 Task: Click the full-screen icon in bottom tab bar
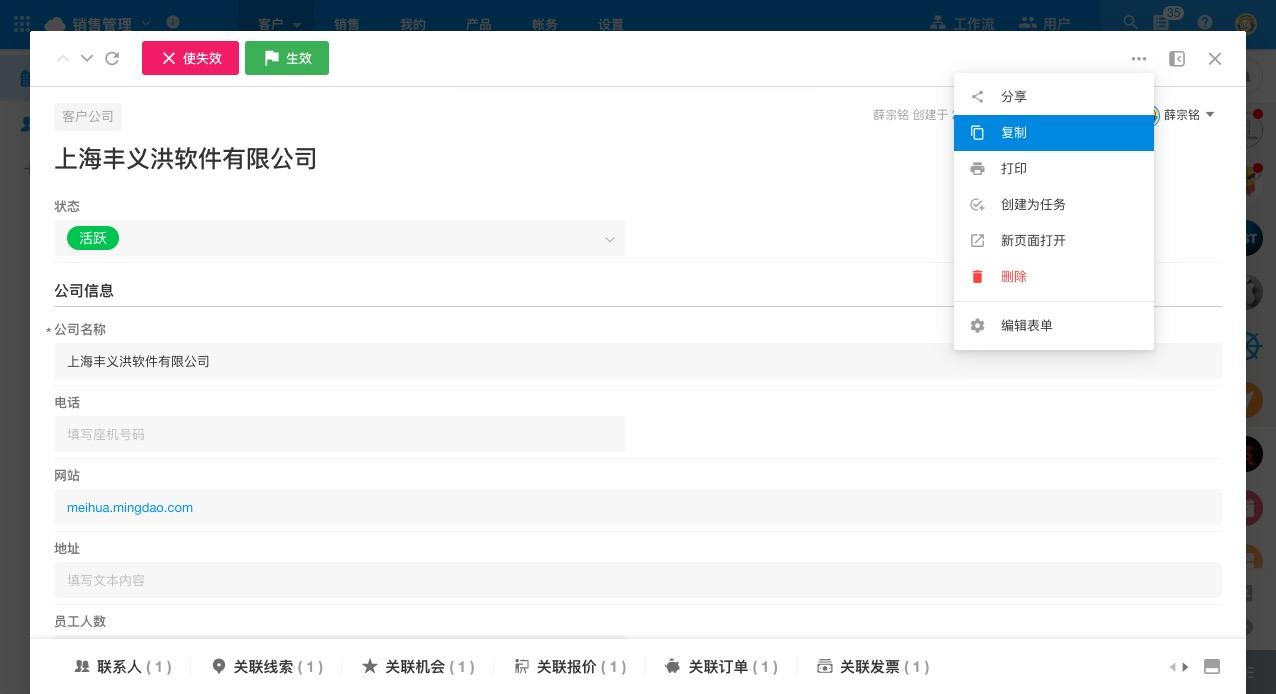click(x=1211, y=667)
